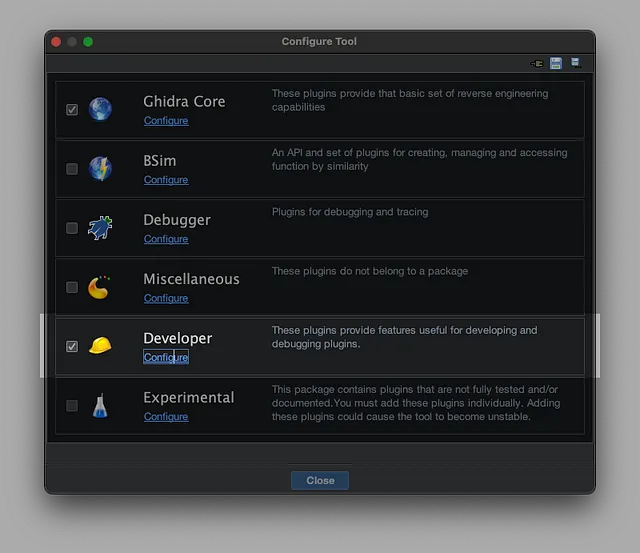The height and width of the screenshot is (553, 640).
Task: Disable the Developer package checkbox
Action: tap(72, 346)
